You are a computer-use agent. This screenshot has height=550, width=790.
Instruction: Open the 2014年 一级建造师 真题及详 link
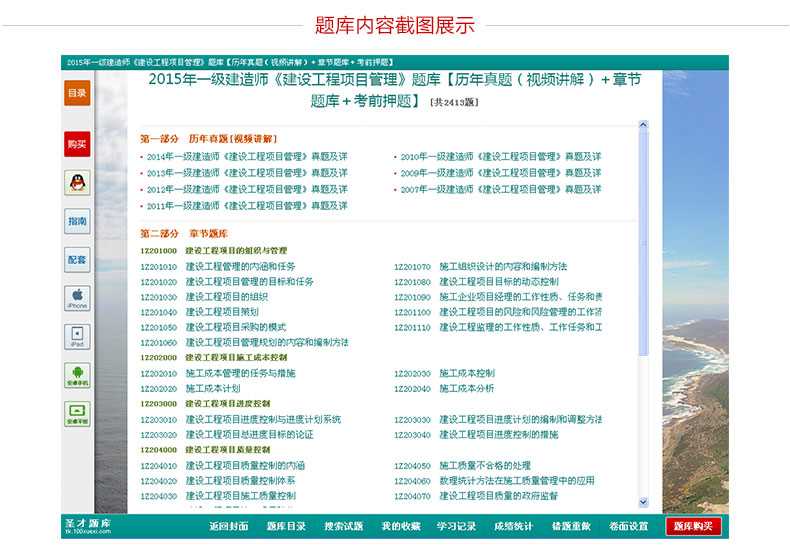pyautogui.click(x=247, y=157)
